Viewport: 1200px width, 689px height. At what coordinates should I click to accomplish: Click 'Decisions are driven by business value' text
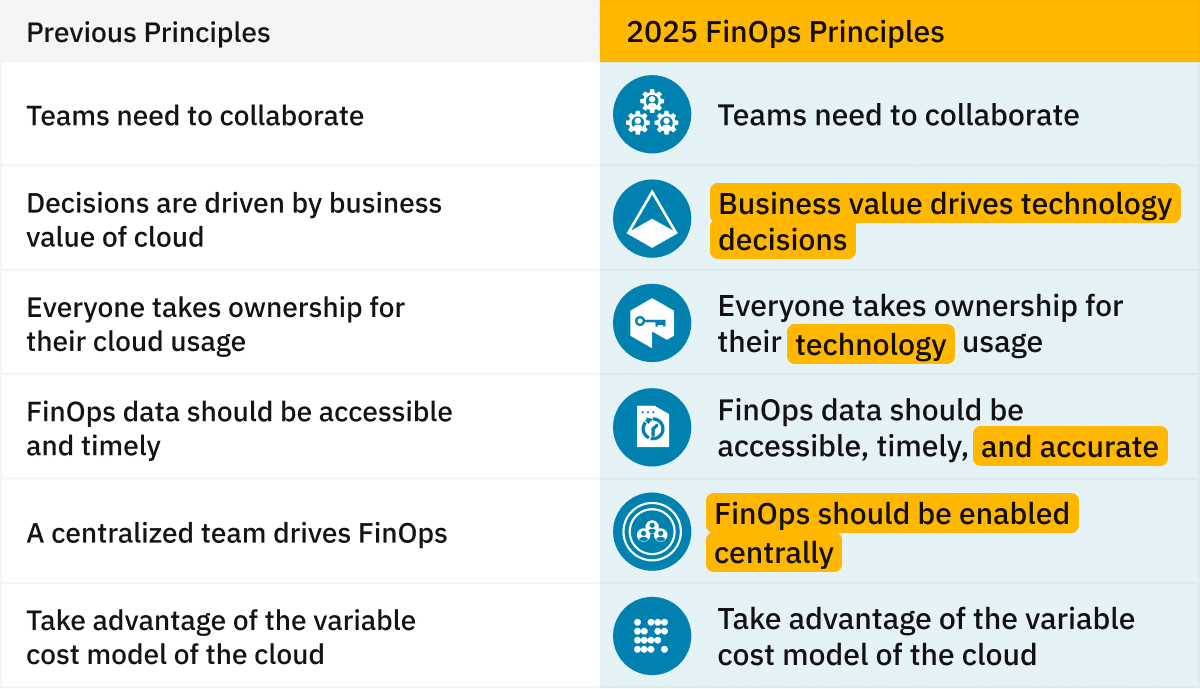pyautogui.click(x=234, y=220)
